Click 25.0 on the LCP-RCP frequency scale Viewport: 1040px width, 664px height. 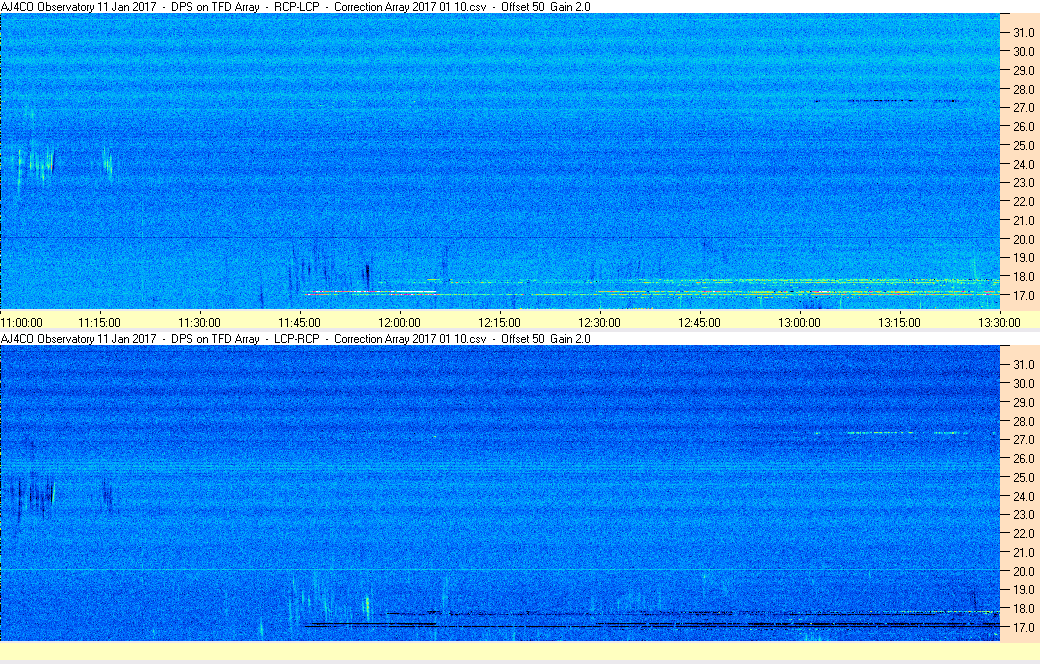tap(1023, 477)
